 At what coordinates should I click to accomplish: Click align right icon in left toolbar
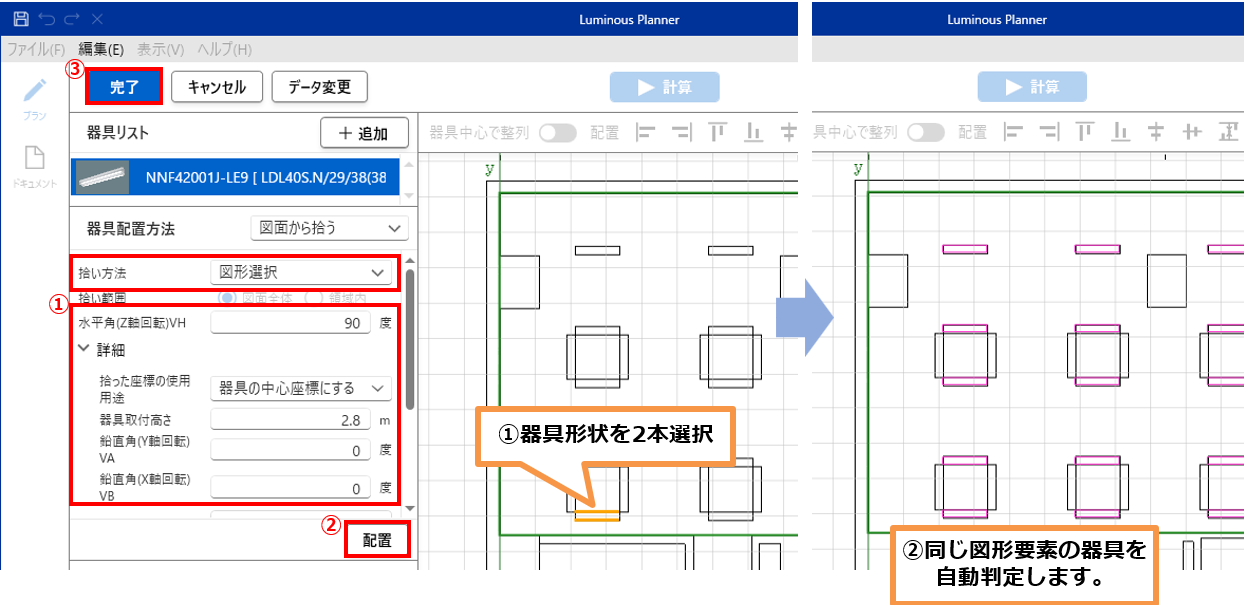point(682,132)
